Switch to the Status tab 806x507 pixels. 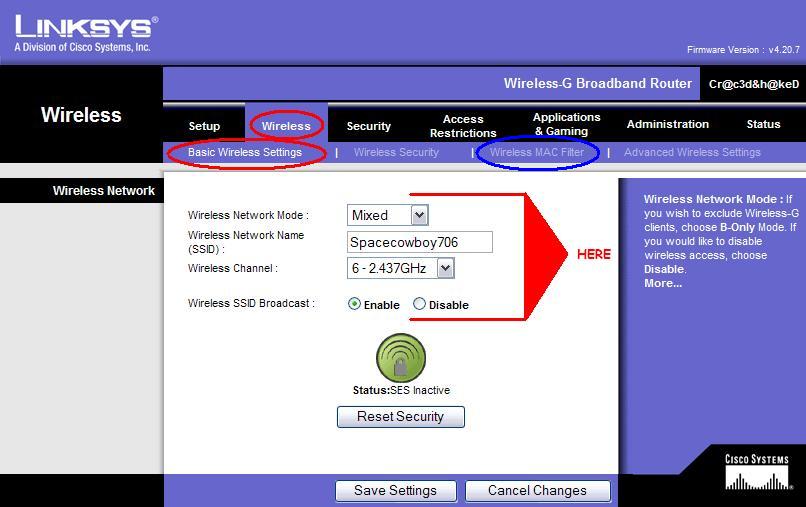pyautogui.click(x=763, y=124)
